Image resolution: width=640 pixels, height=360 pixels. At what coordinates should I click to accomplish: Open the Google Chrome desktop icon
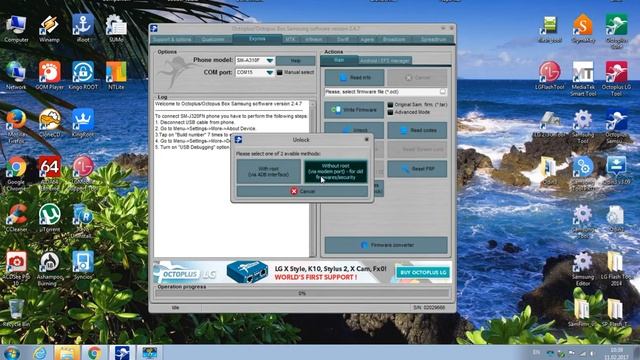pyautogui.click(x=16, y=173)
